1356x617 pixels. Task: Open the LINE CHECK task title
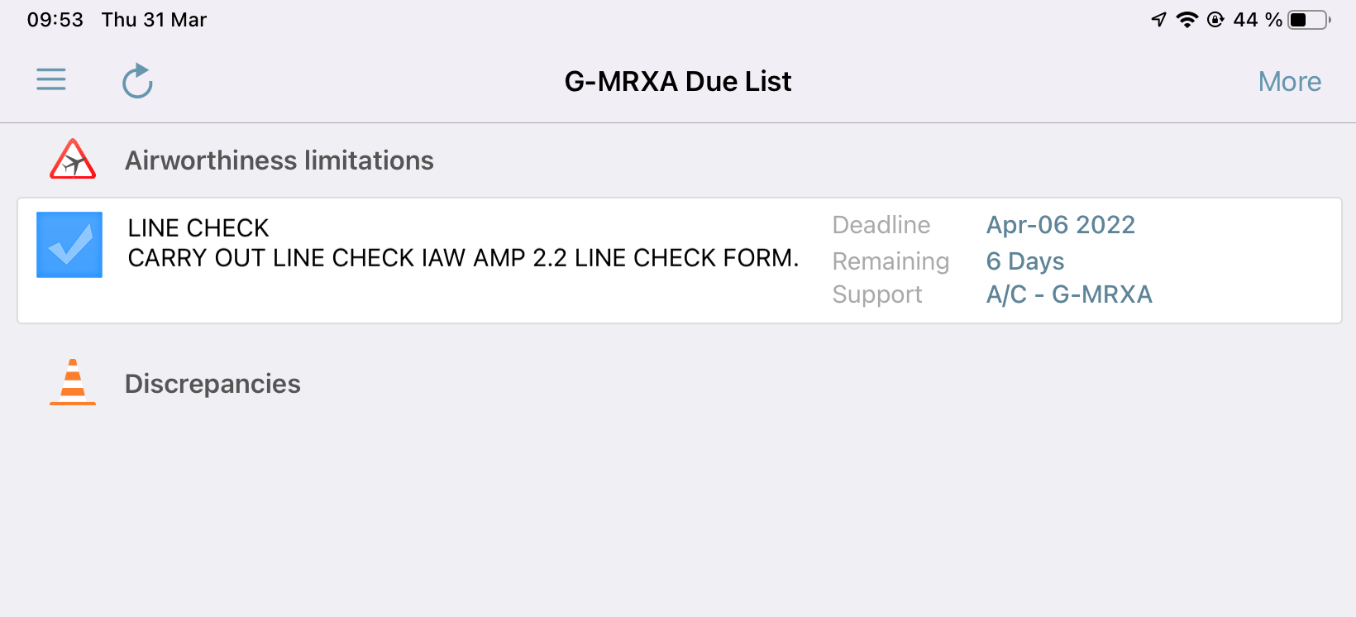click(199, 228)
